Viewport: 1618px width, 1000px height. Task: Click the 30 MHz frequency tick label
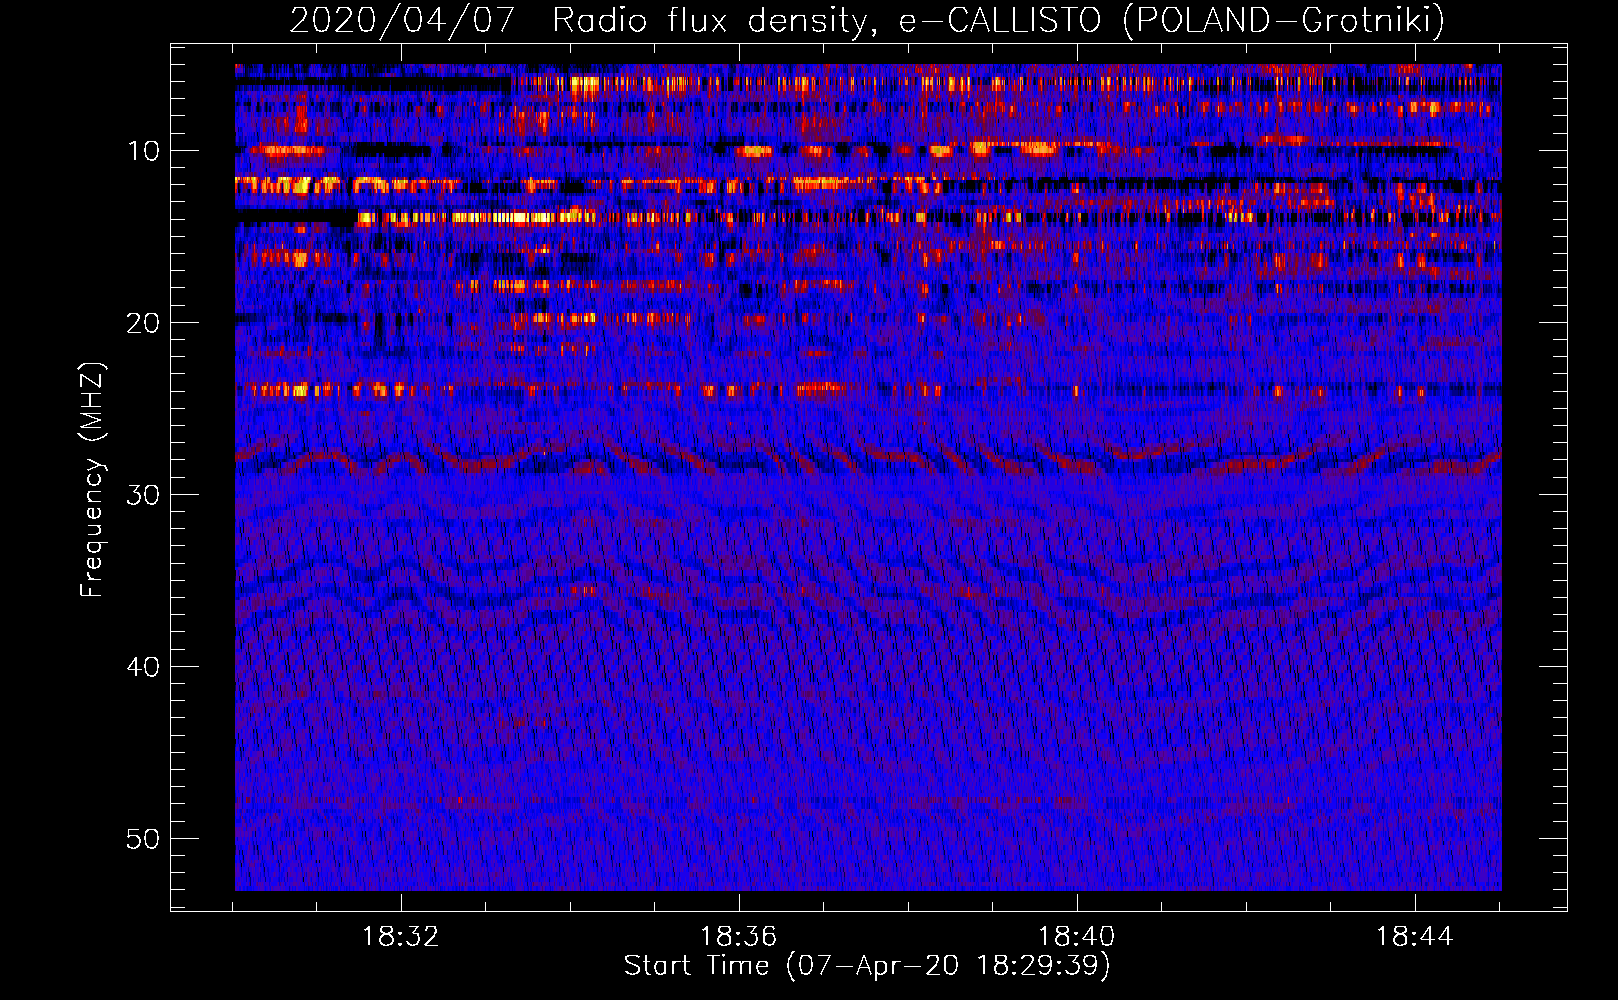coord(144,495)
